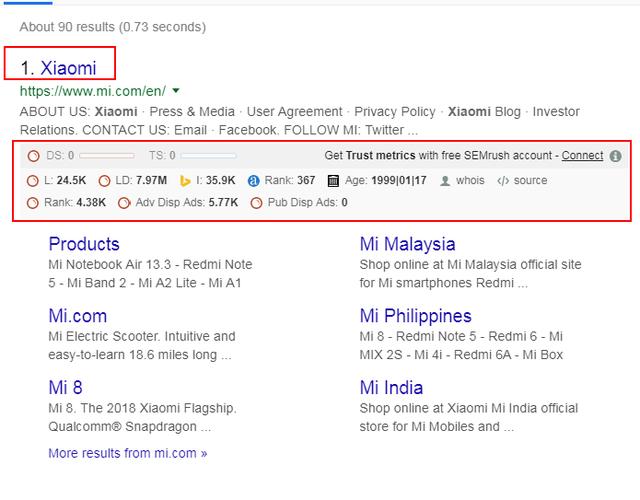Click the Rank 4.38K circle icon
The height and width of the screenshot is (500, 640).
coord(33,203)
